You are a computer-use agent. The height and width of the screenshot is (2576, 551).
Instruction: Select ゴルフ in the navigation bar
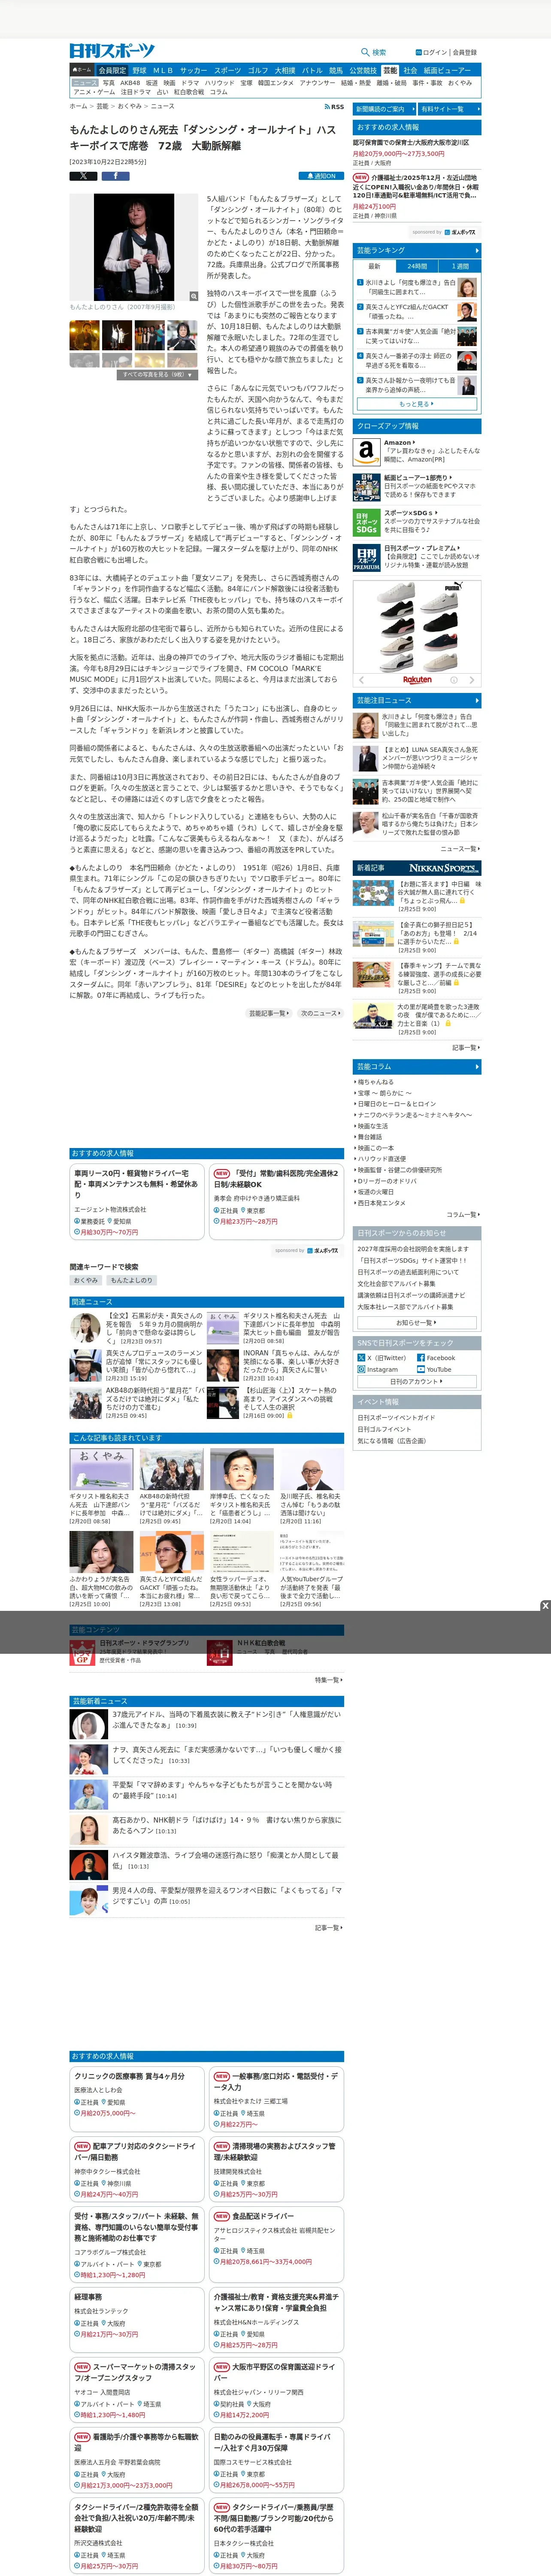[258, 71]
